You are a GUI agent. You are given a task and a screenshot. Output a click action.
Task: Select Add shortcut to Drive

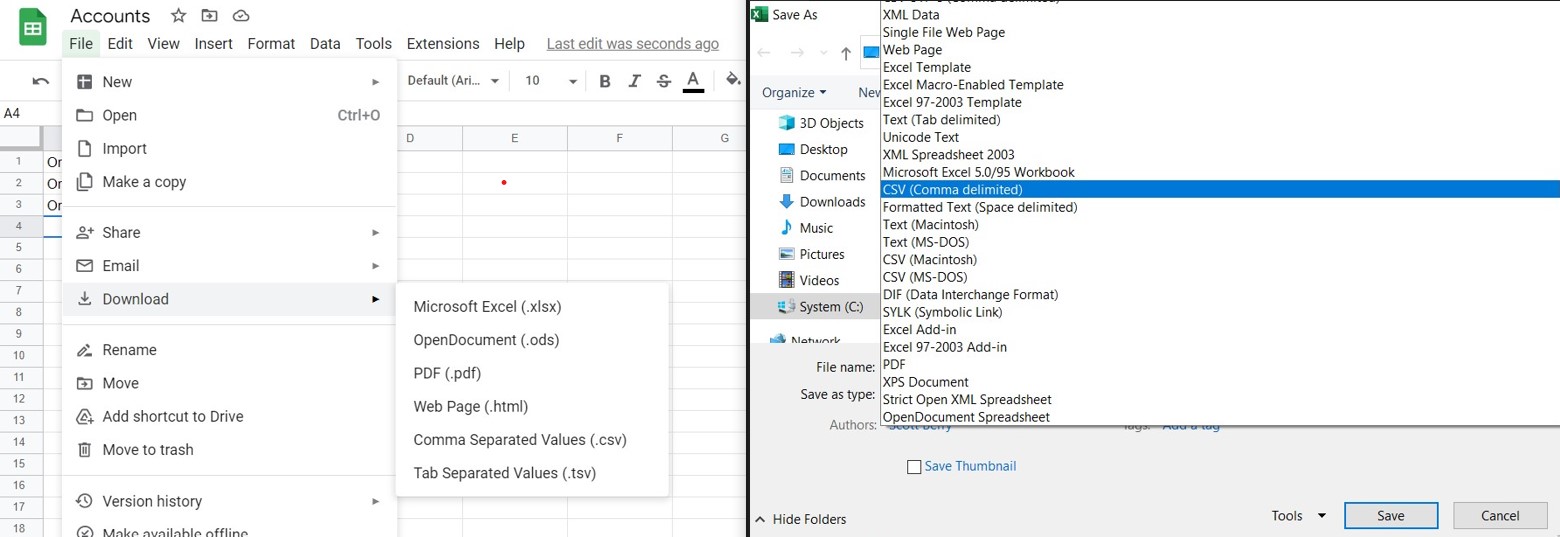coord(229,417)
